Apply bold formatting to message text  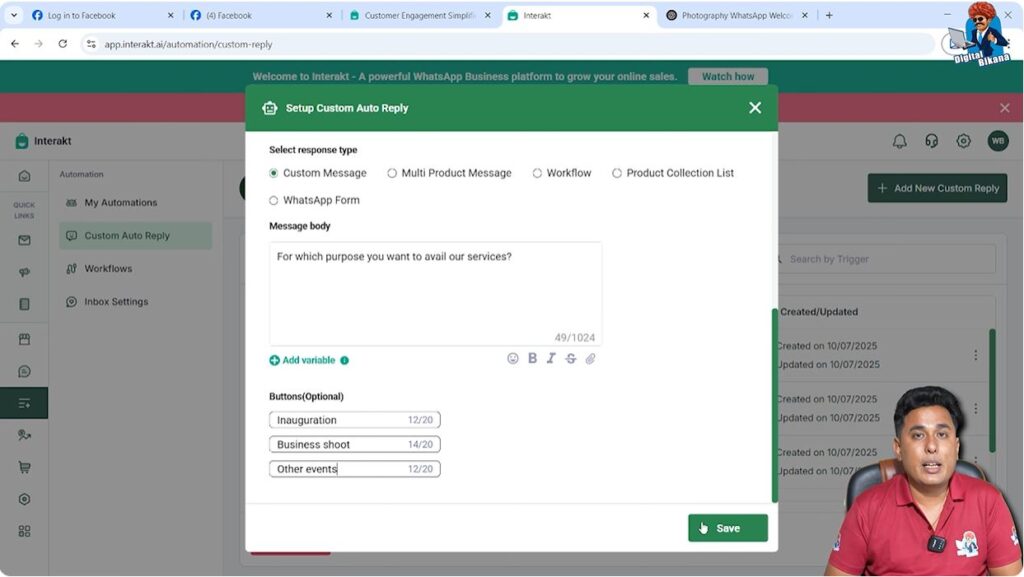(532, 358)
